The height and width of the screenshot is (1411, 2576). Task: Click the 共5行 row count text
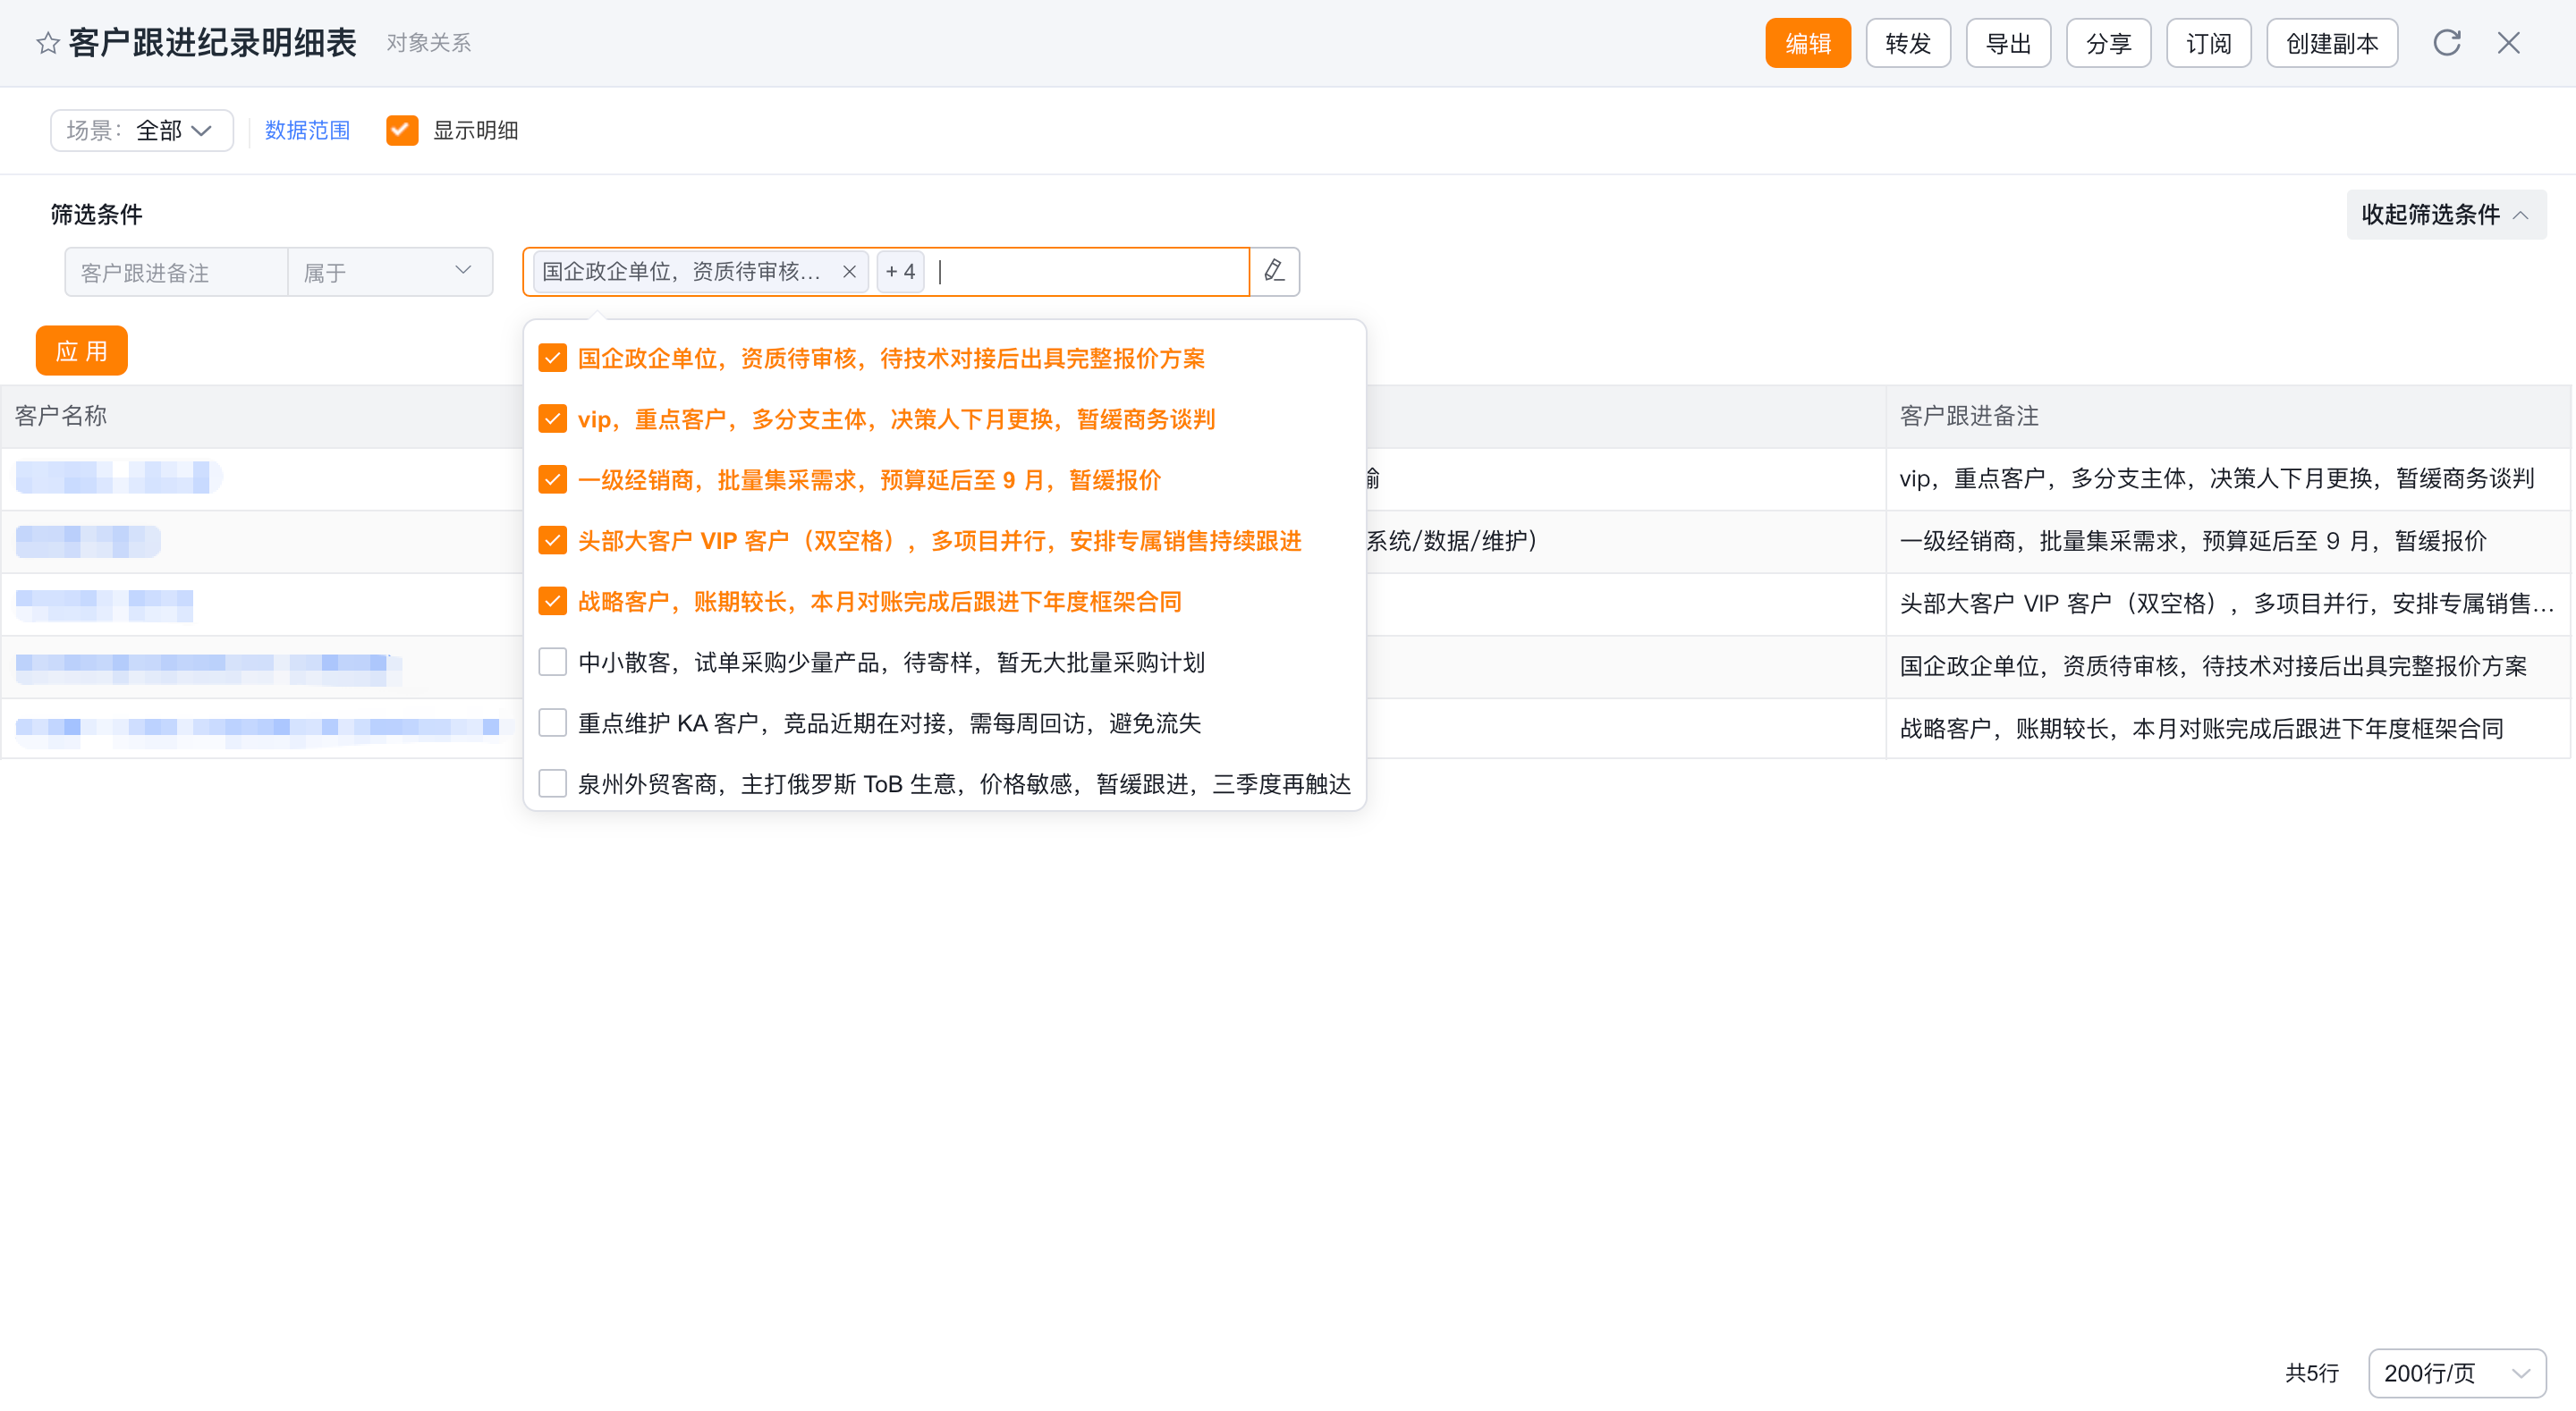(2312, 1373)
